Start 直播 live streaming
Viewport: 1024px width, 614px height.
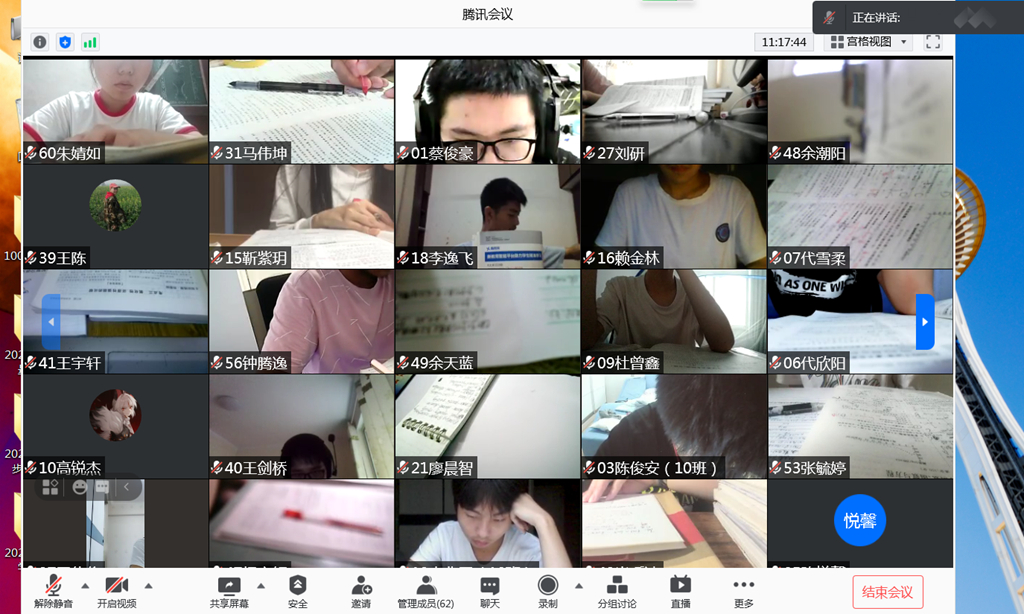coord(680,591)
